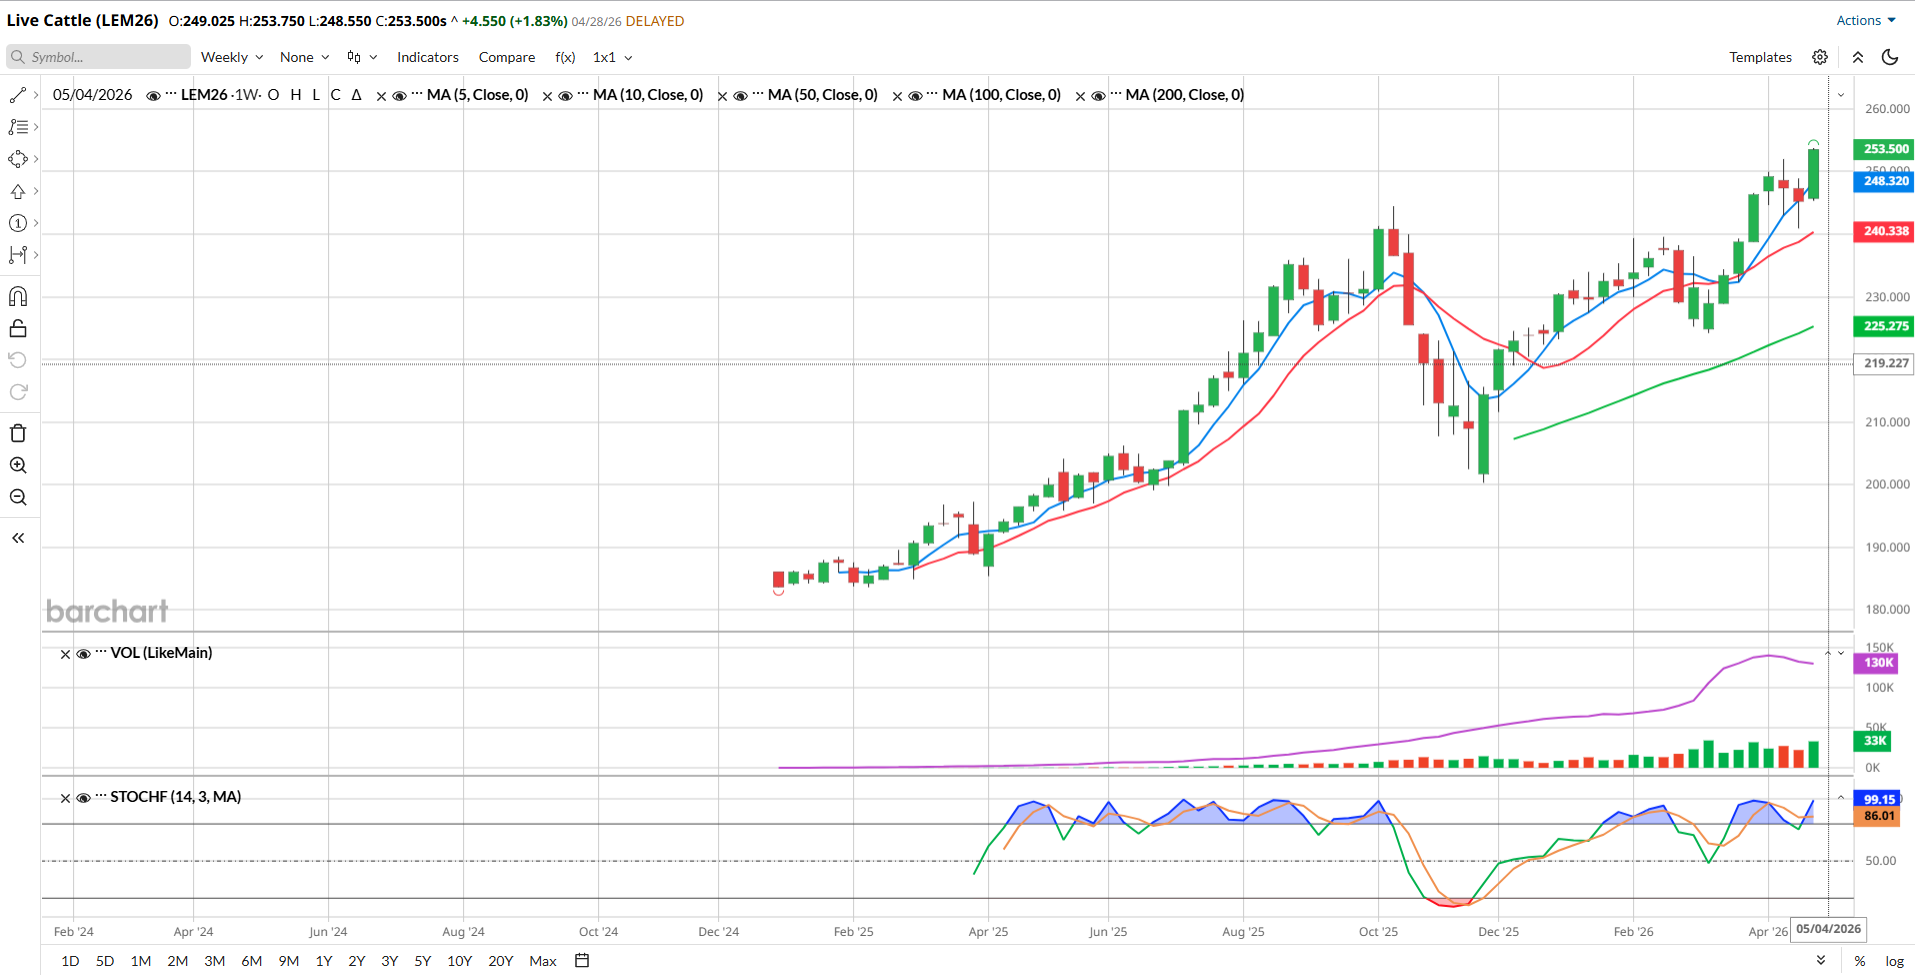The height and width of the screenshot is (975, 1915).
Task: Open the 1x1 grid layout dropdown
Action: [x=612, y=57]
